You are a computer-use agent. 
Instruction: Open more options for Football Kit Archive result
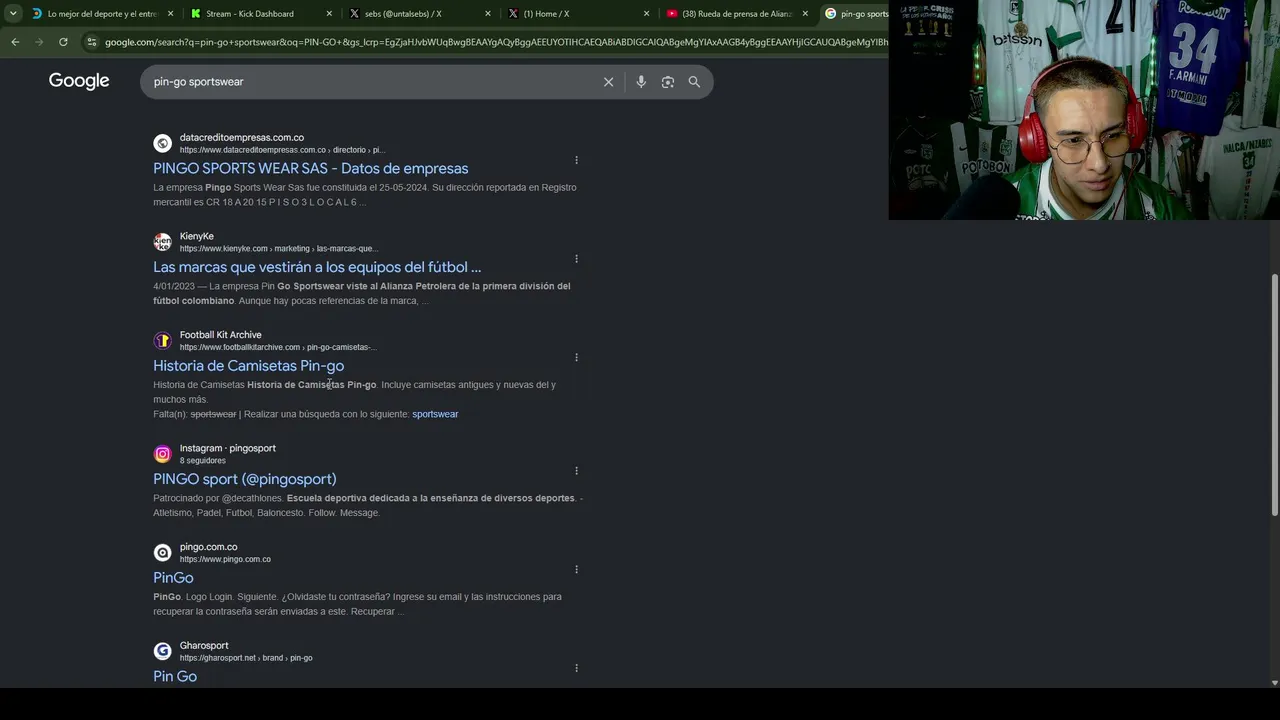576,357
